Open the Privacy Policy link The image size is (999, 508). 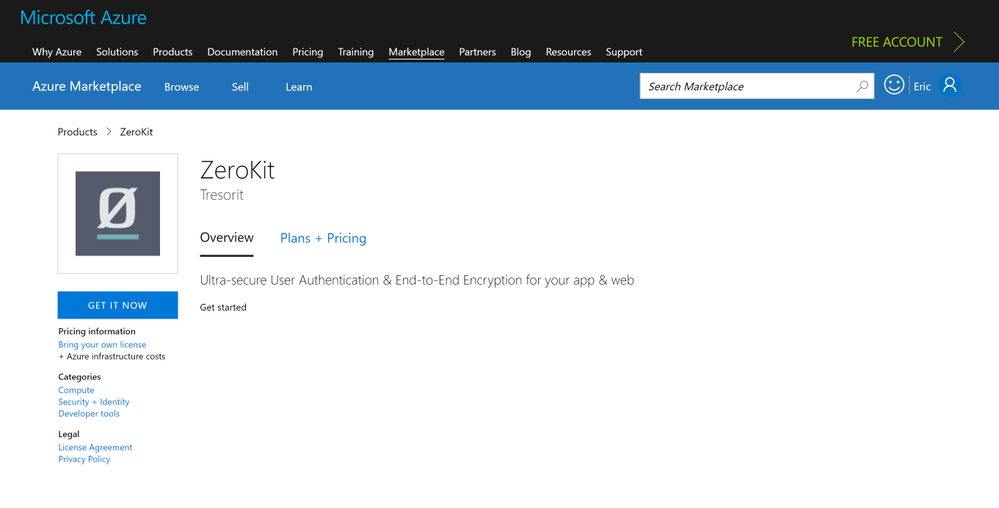84,459
